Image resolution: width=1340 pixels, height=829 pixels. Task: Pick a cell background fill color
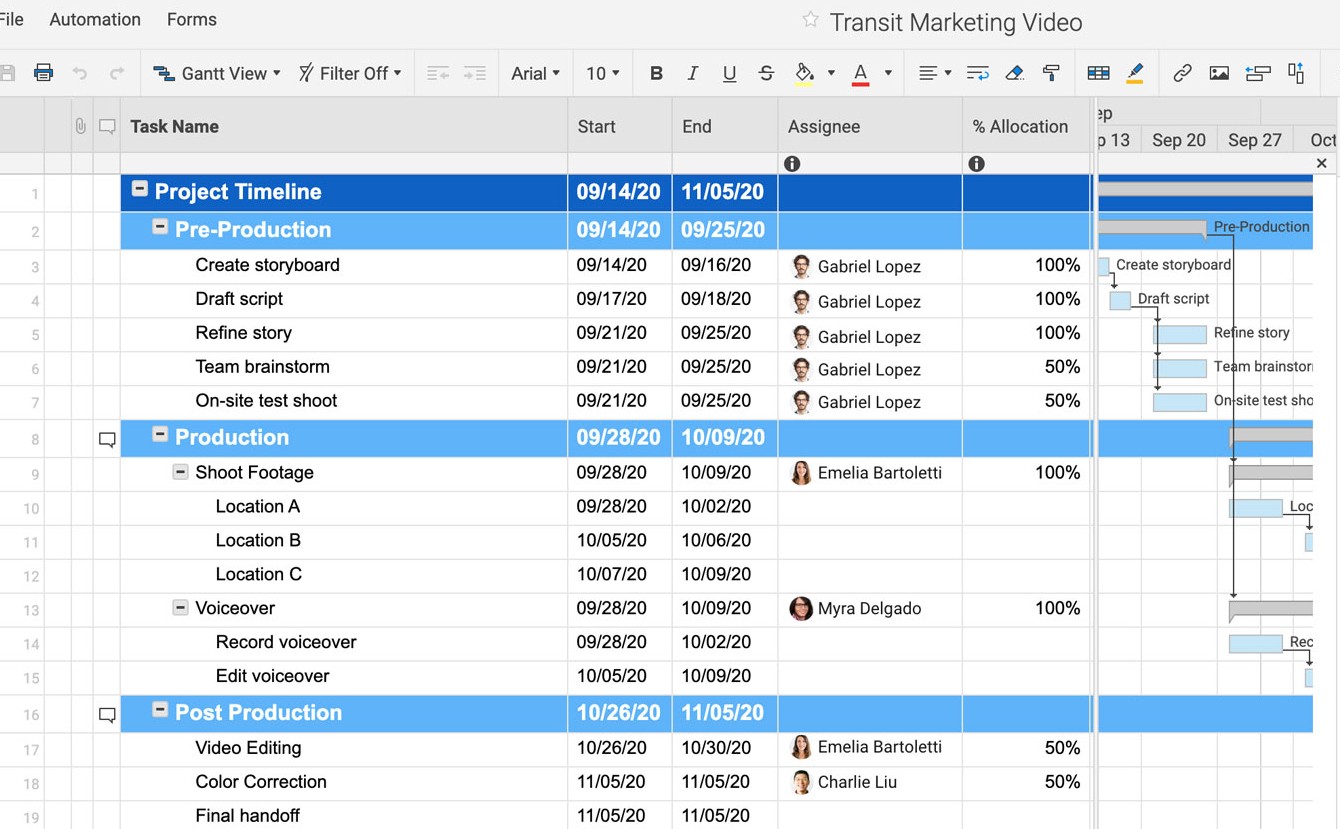click(x=804, y=73)
